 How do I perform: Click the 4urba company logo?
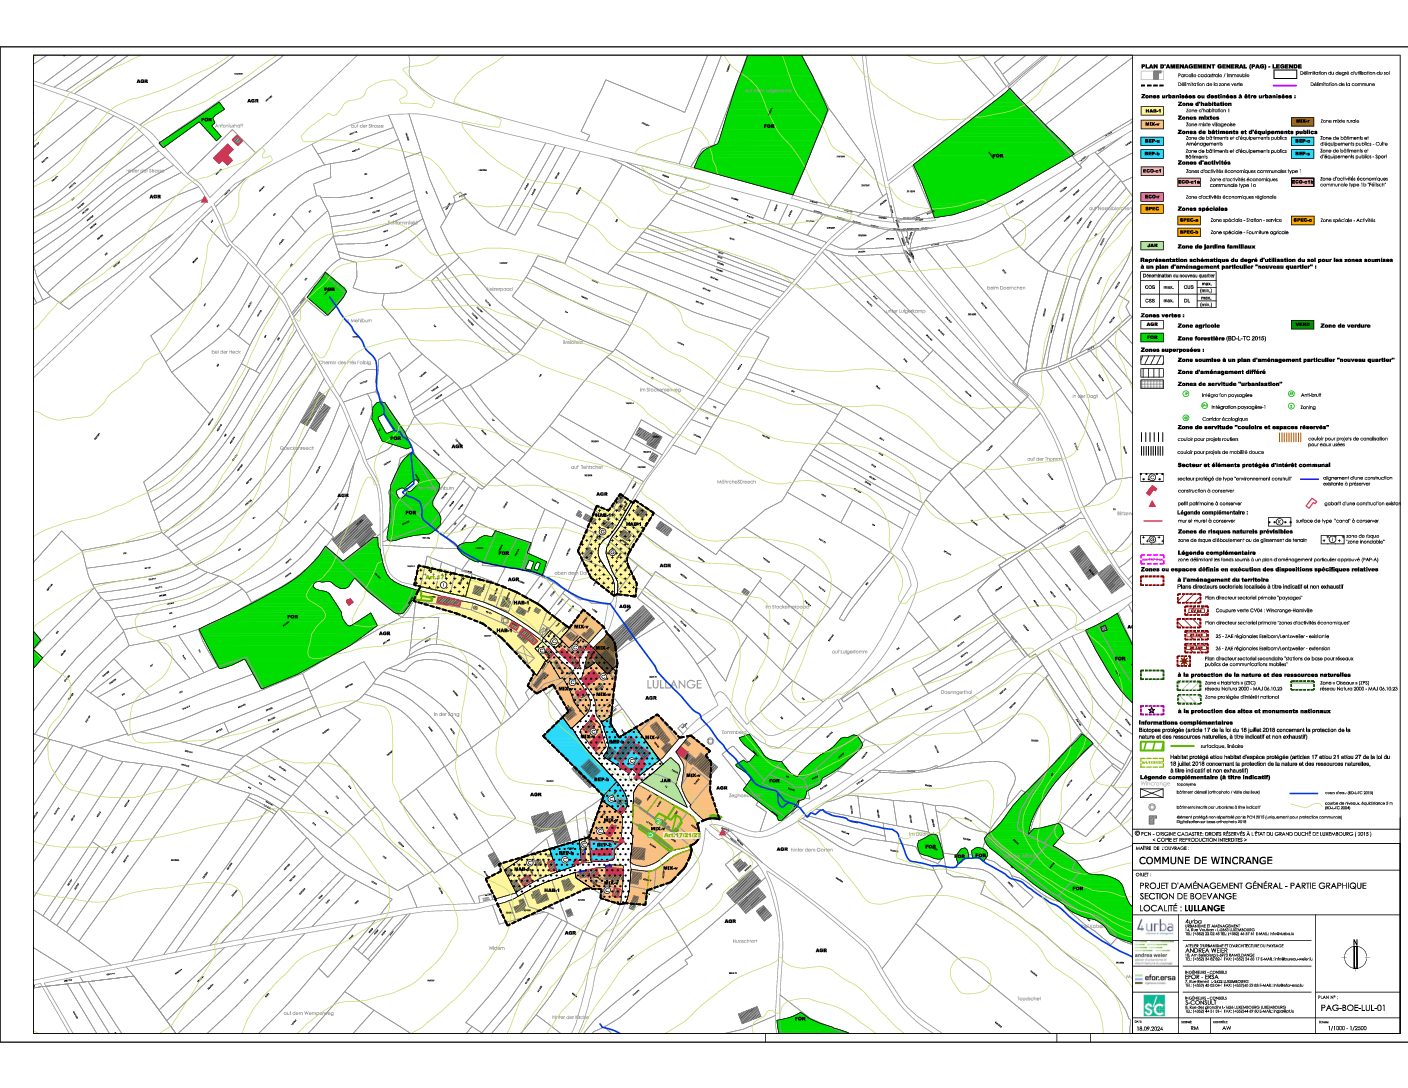(x=1156, y=928)
